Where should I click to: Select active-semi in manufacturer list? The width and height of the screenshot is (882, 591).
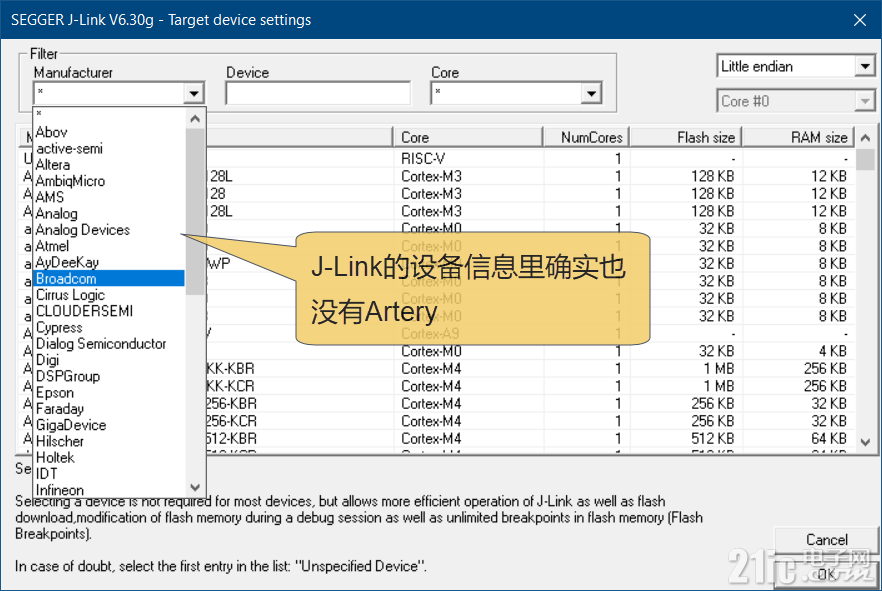(109, 148)
